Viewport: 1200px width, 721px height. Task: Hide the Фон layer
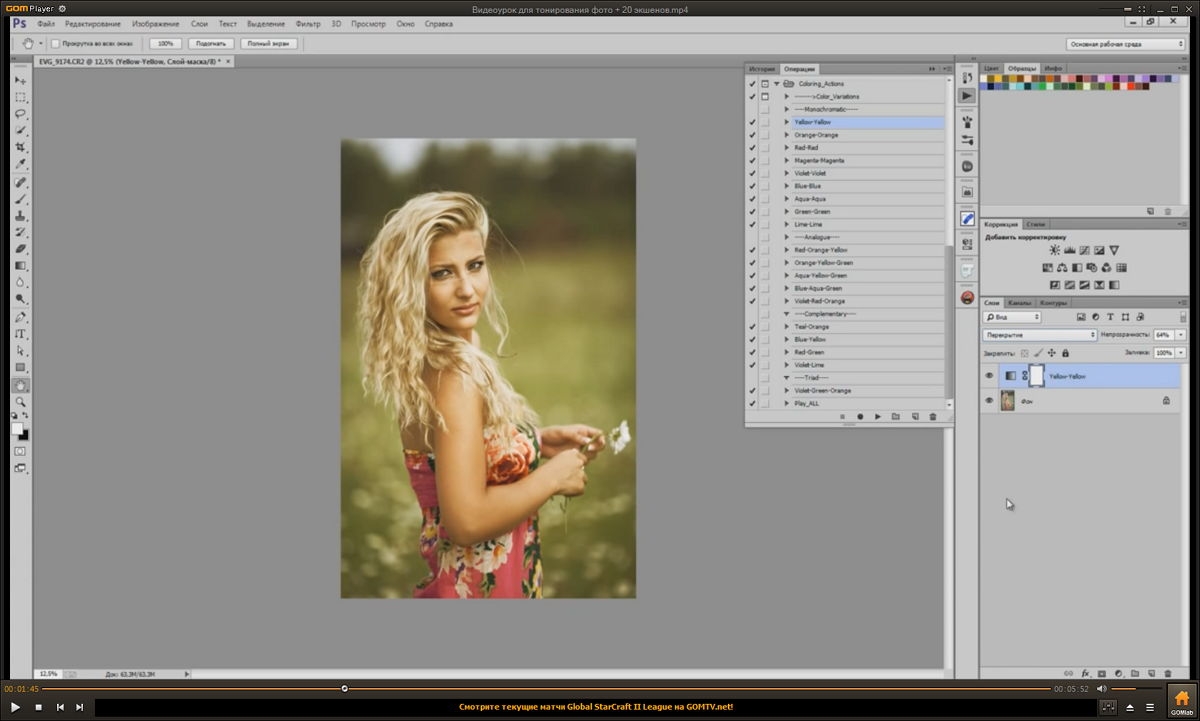pos(989,400)
